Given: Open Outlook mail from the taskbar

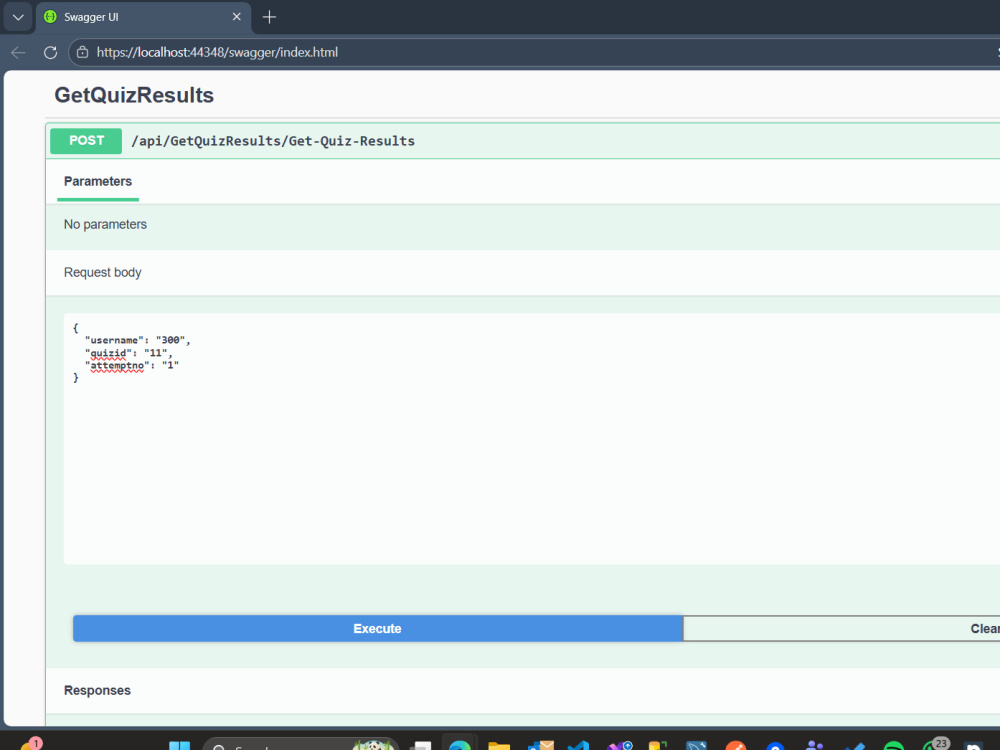Looking at the screenshot, I should 540,746.
